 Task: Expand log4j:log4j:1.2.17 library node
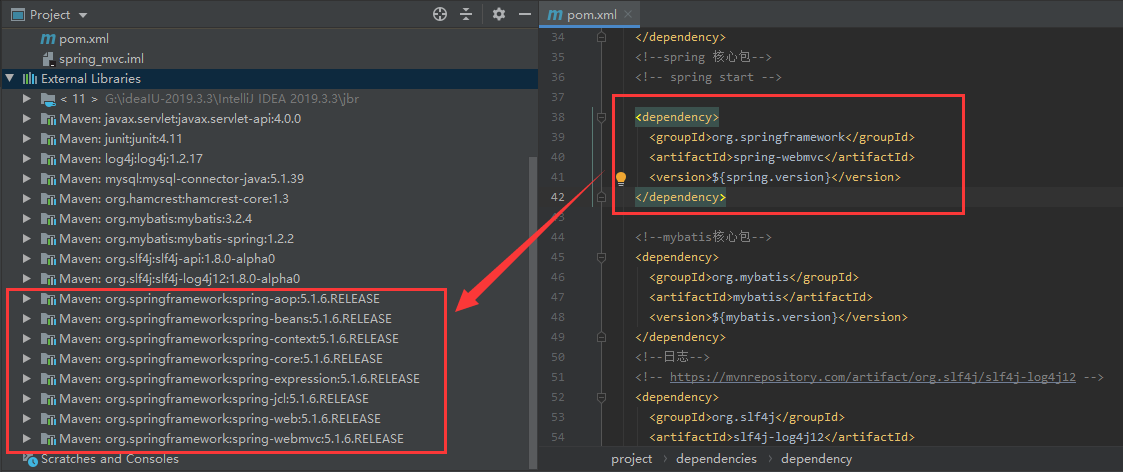(x=26, y=159)
